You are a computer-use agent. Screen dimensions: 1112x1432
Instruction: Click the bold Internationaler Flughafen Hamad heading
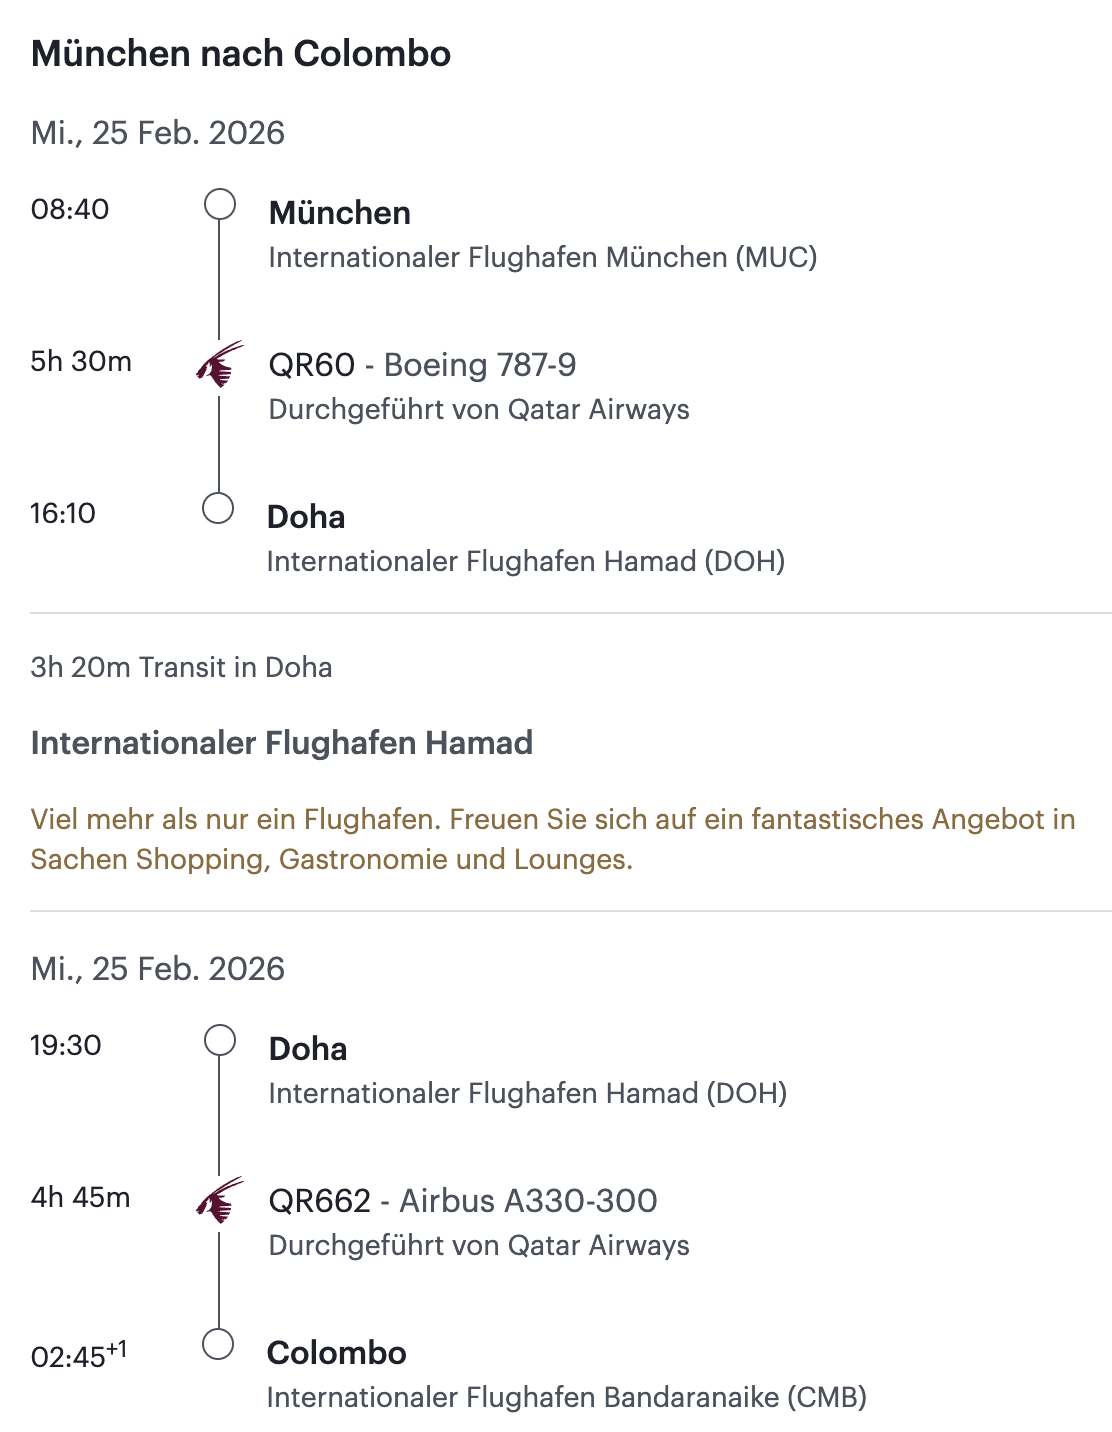282,743
